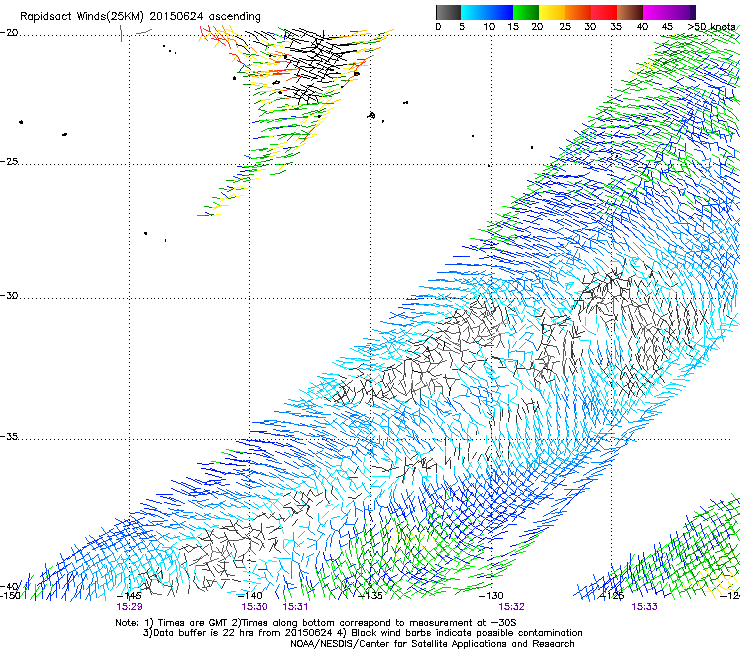Pick the brown 35-40 knots legend segment
740x650 pixels.
[x=630, y=12]
